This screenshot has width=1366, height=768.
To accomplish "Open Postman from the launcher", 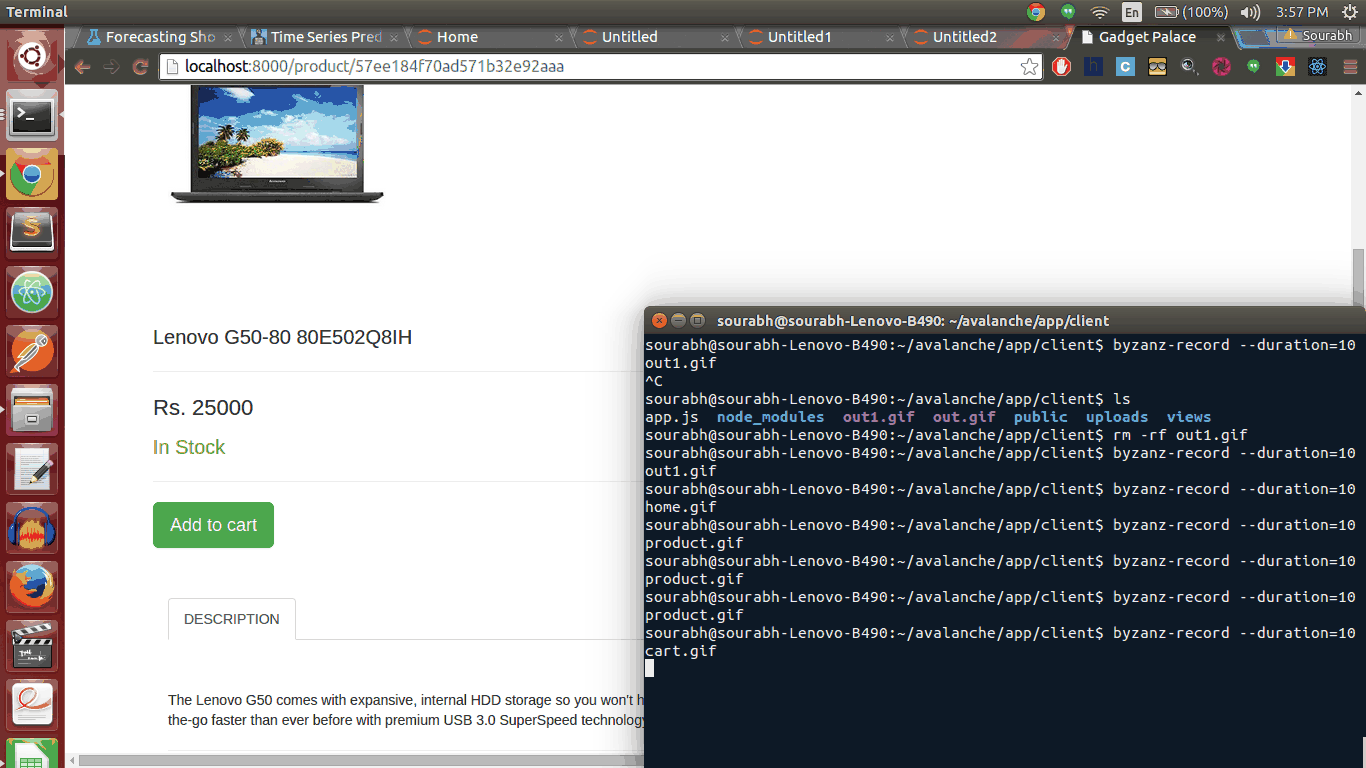I will coord(33,352).
